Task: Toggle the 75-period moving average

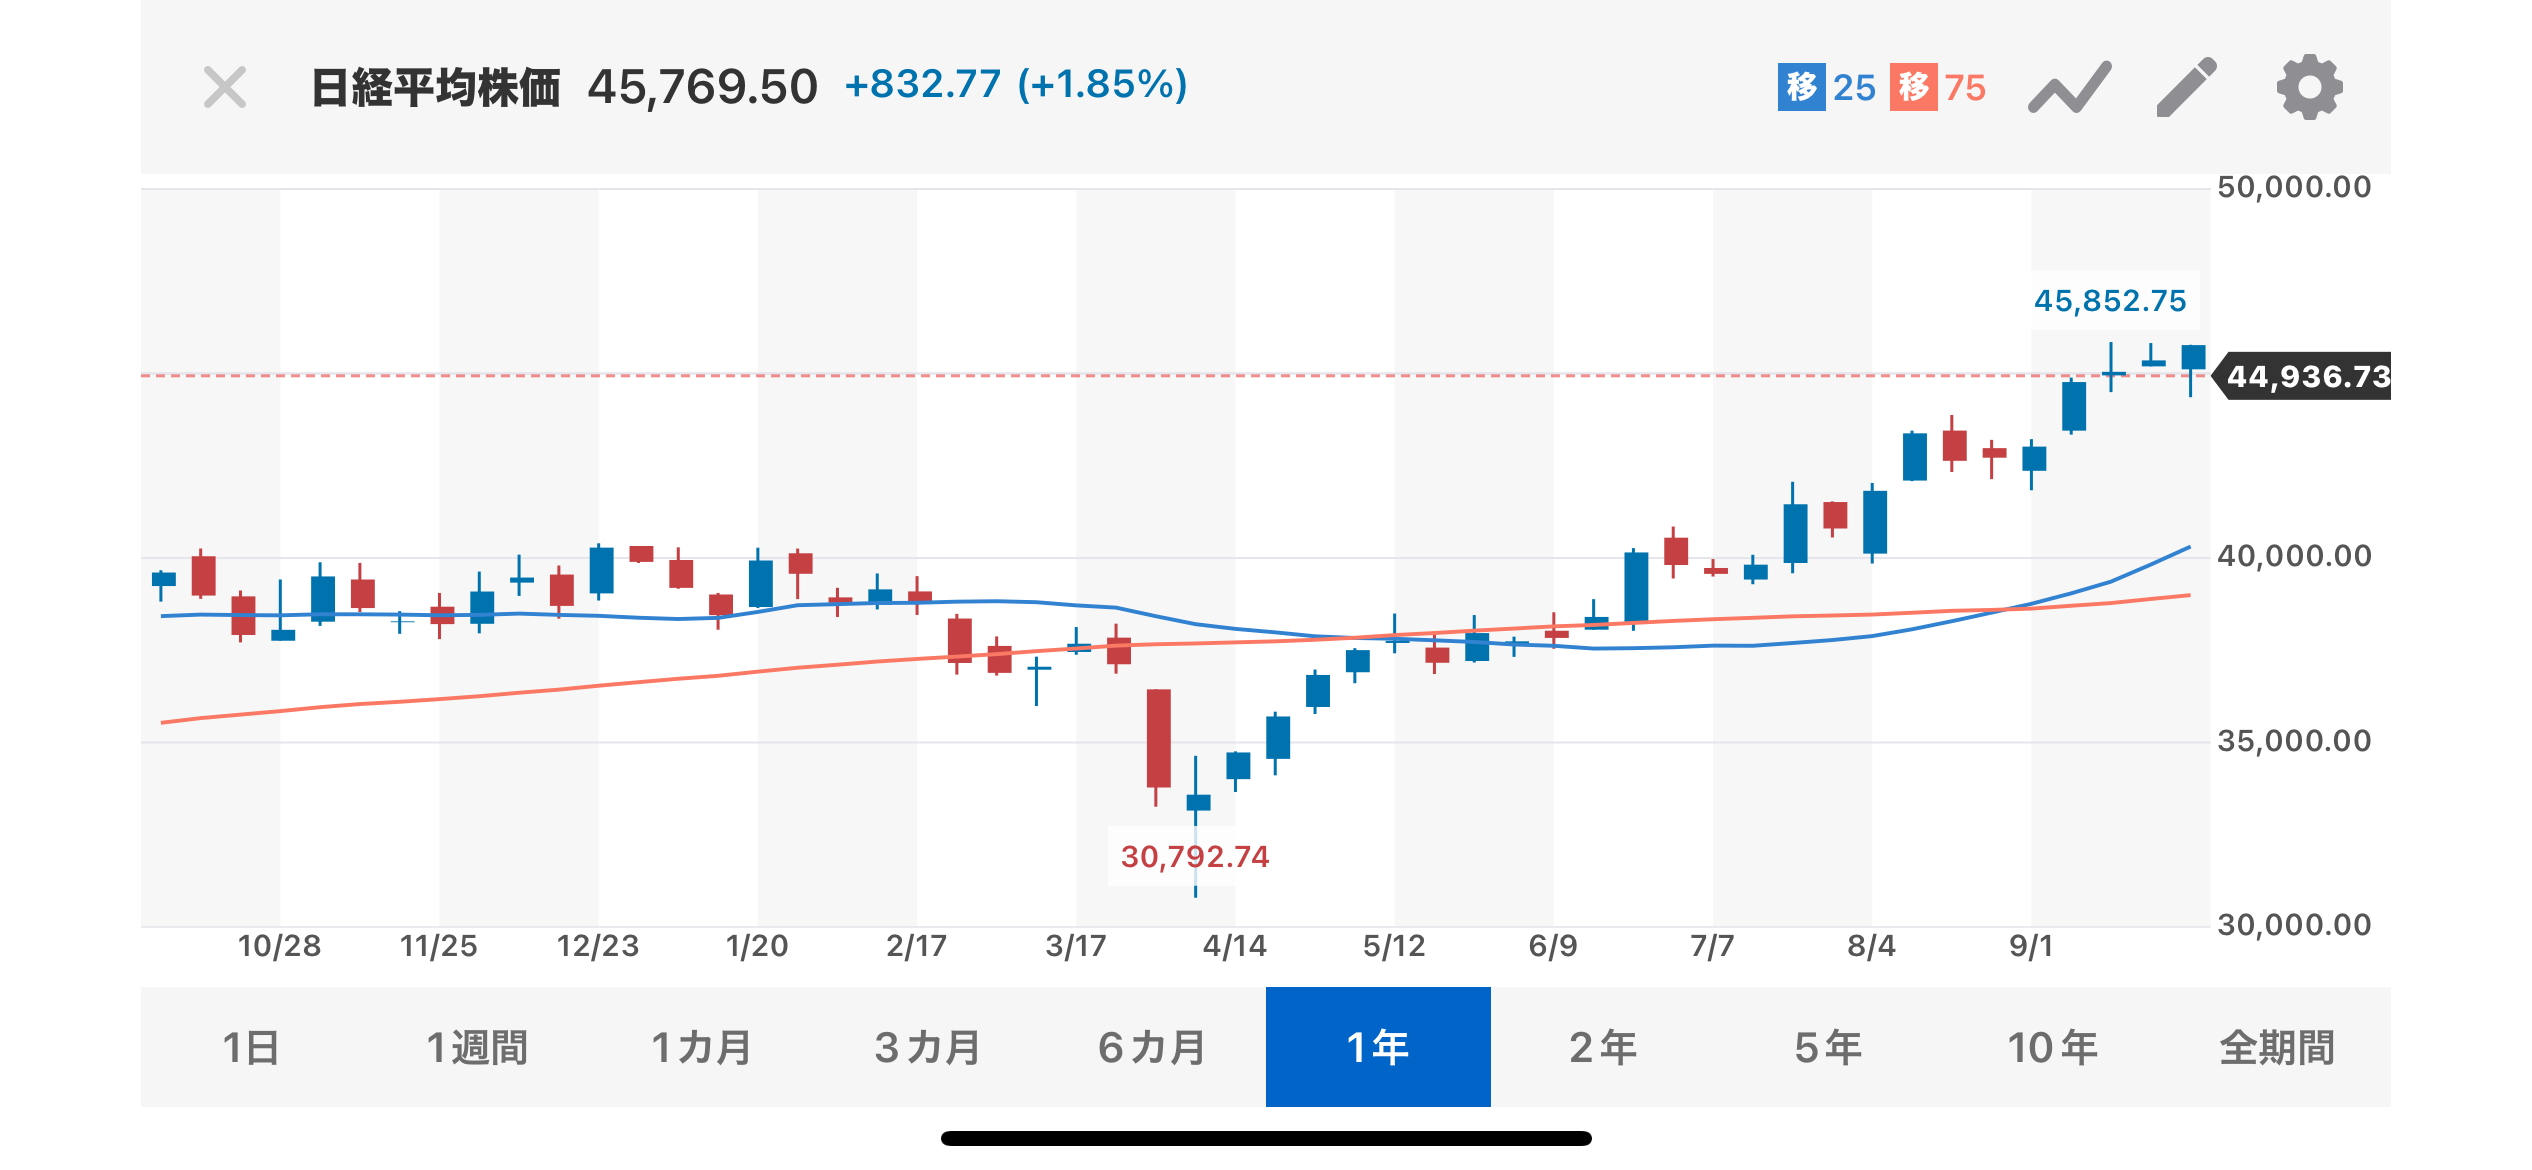Action: [x=1938, y=88]
